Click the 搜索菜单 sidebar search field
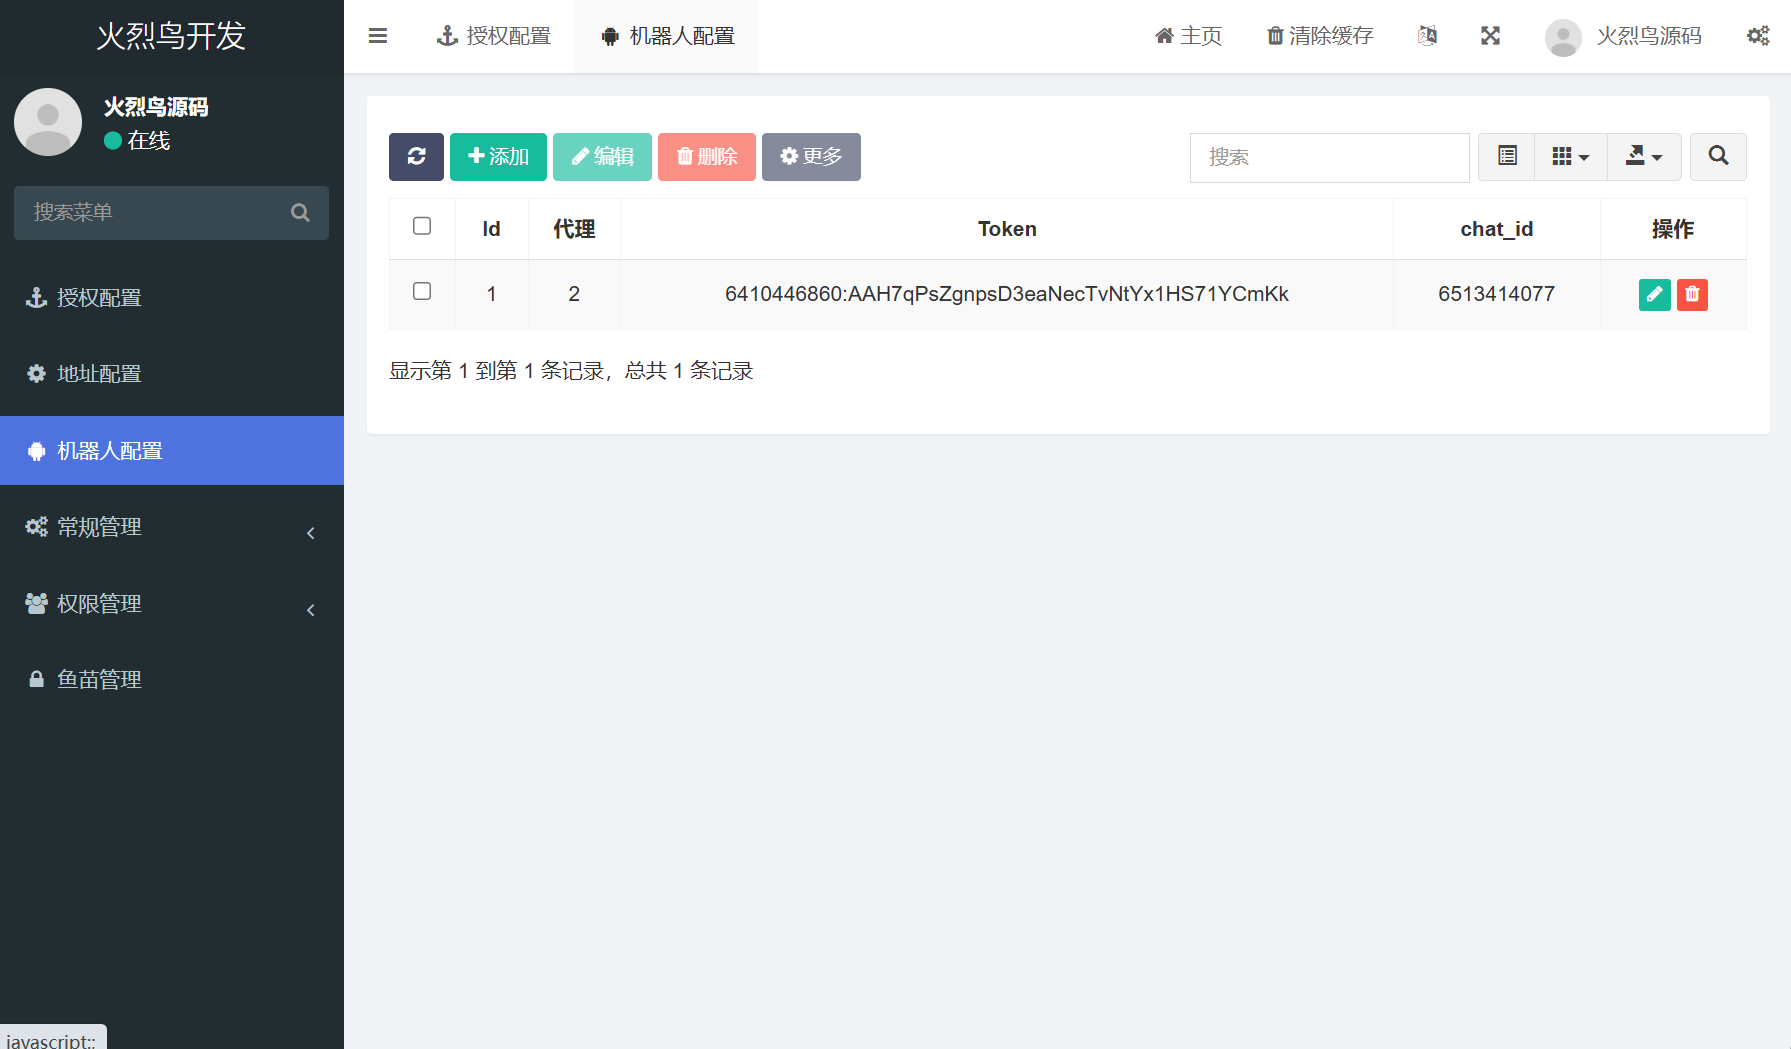 (x=155, y=213)
